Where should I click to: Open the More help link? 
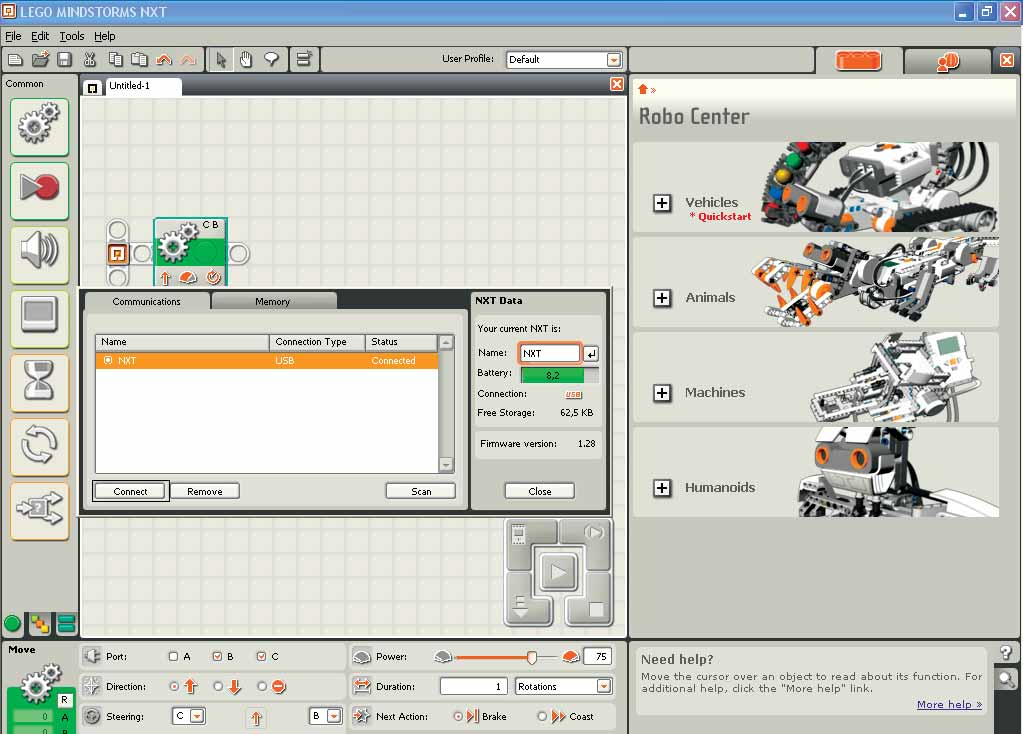tap(949, 705)
